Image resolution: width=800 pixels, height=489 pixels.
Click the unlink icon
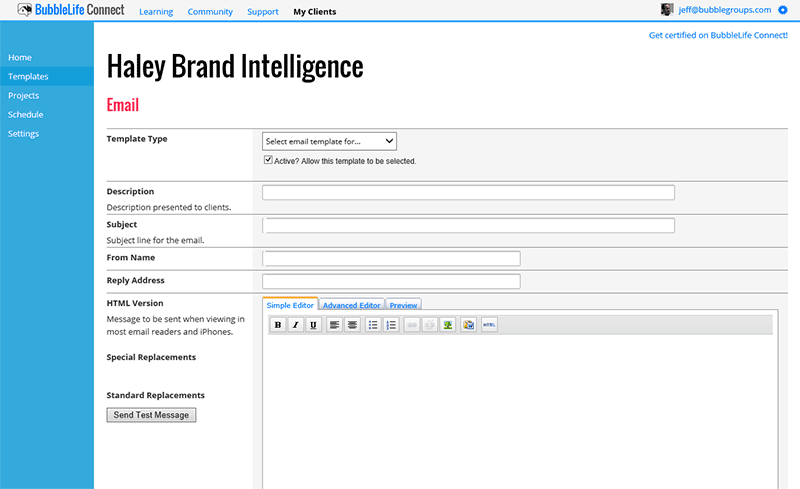[x=430, y=325]
